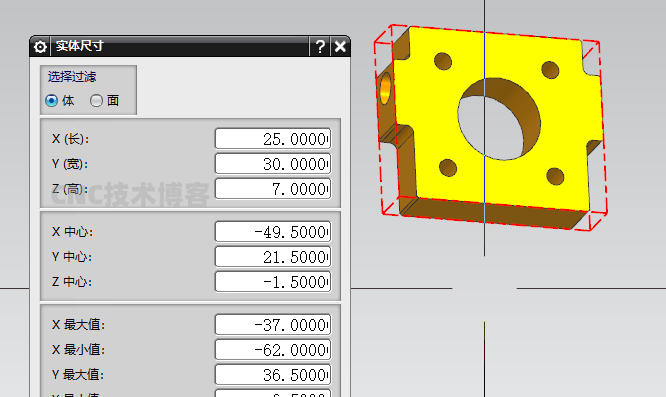The image size is (666, 397).
Task: Click the 实体尺寸 dialog title
Action: coord(79,46)
